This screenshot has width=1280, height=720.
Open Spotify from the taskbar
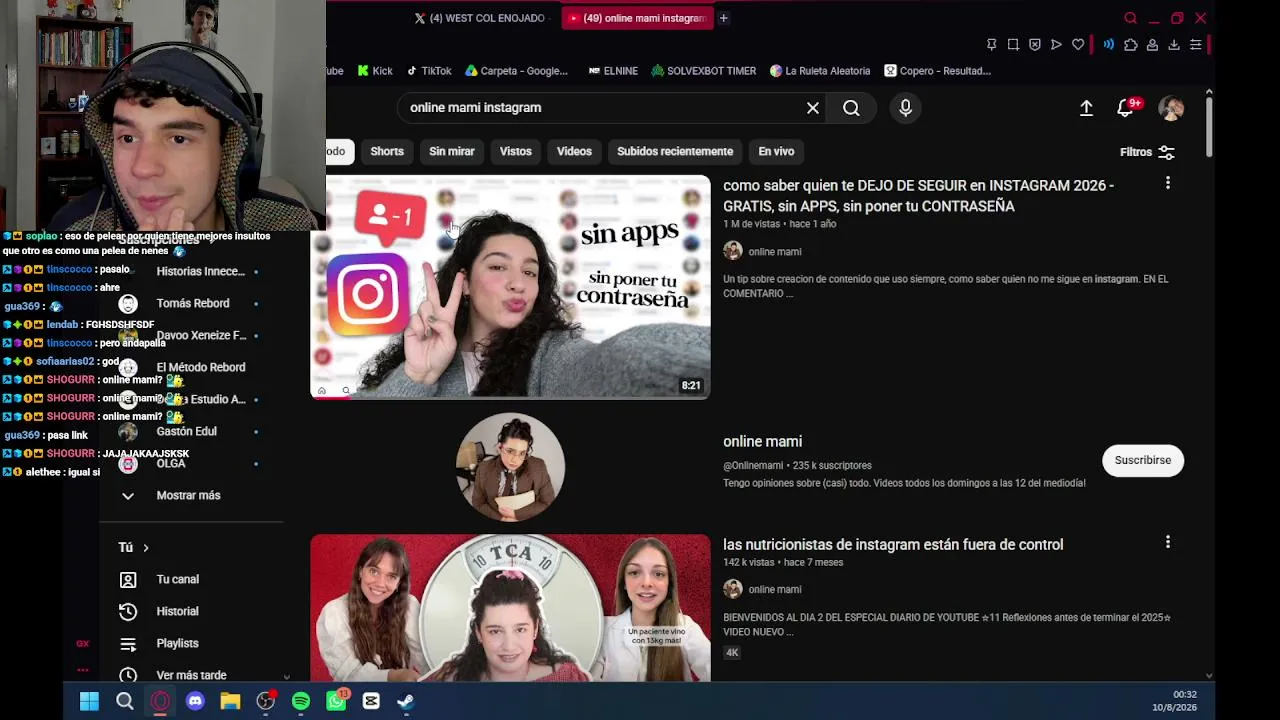[x=301, y=702]
